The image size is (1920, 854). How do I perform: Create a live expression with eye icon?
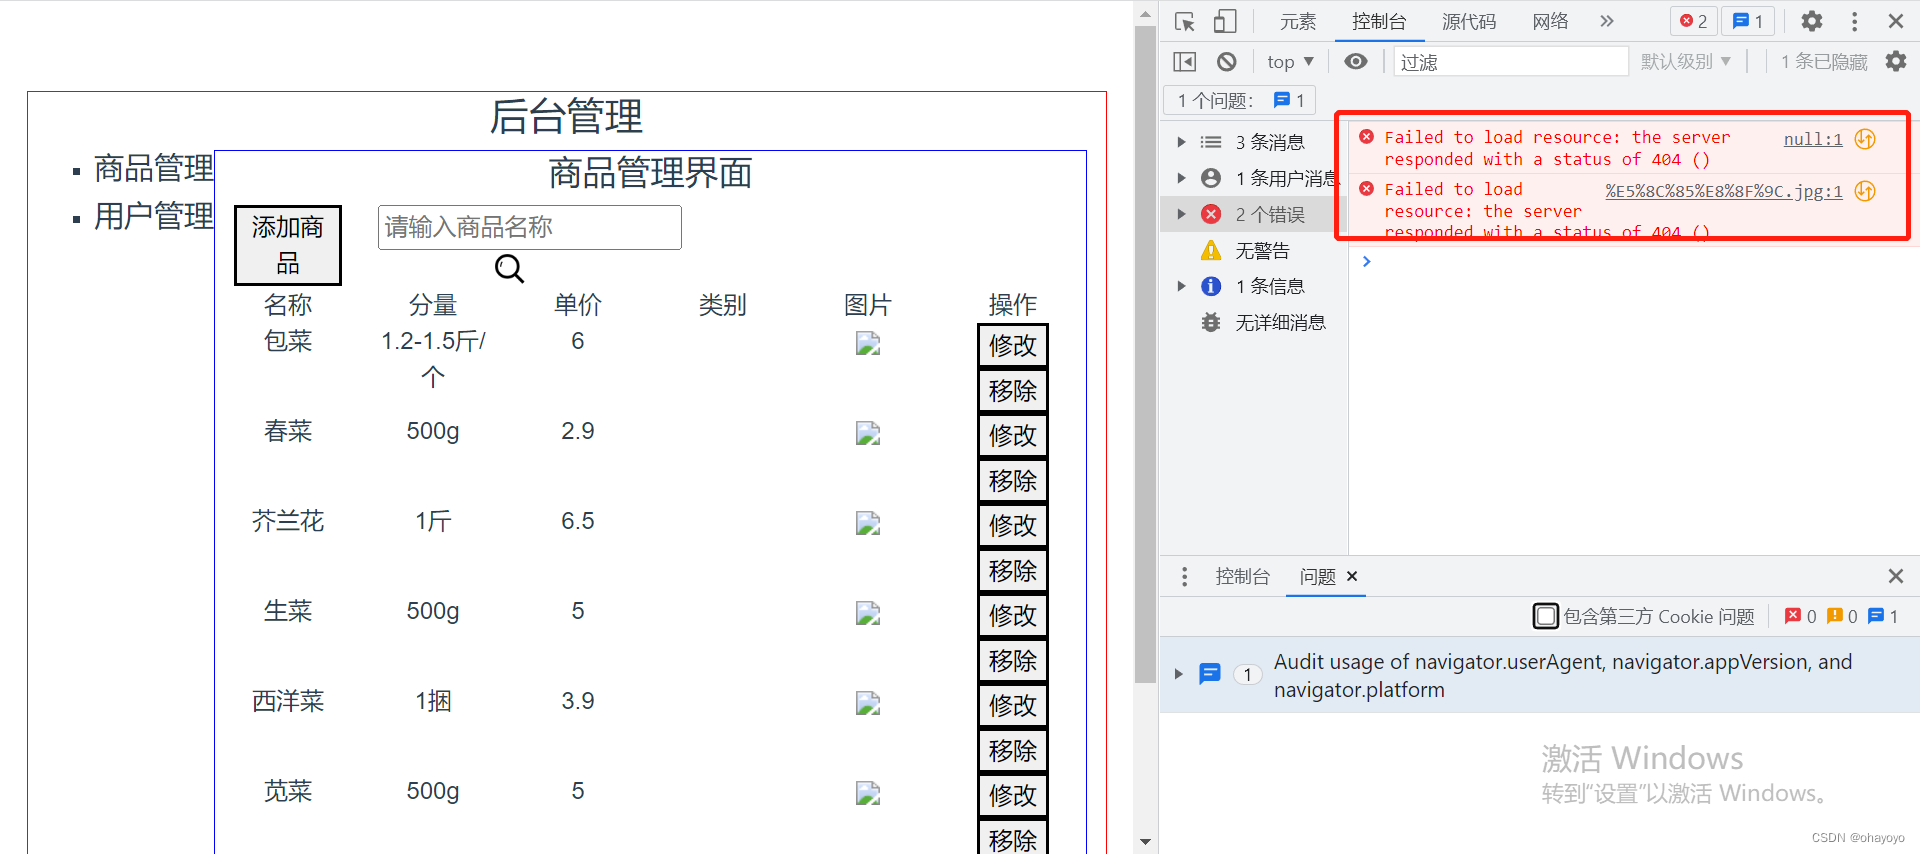coord(1355,62)
